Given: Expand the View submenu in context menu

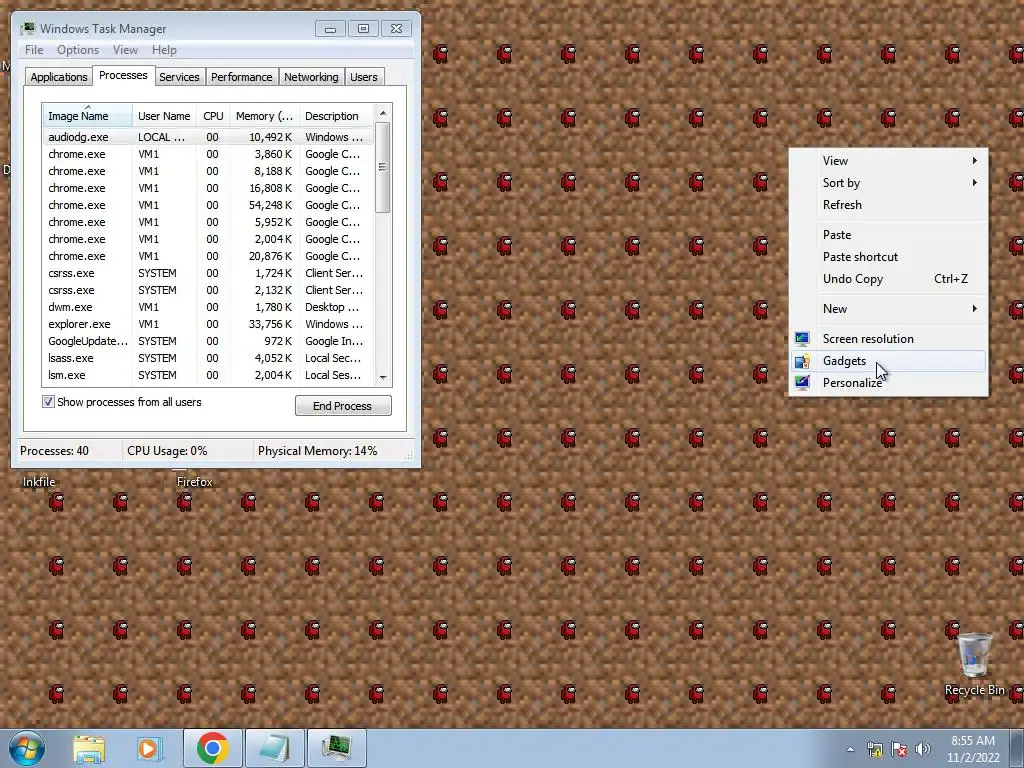Looking at the screenshot, I should pyautogui.click(x=889, y=161).
